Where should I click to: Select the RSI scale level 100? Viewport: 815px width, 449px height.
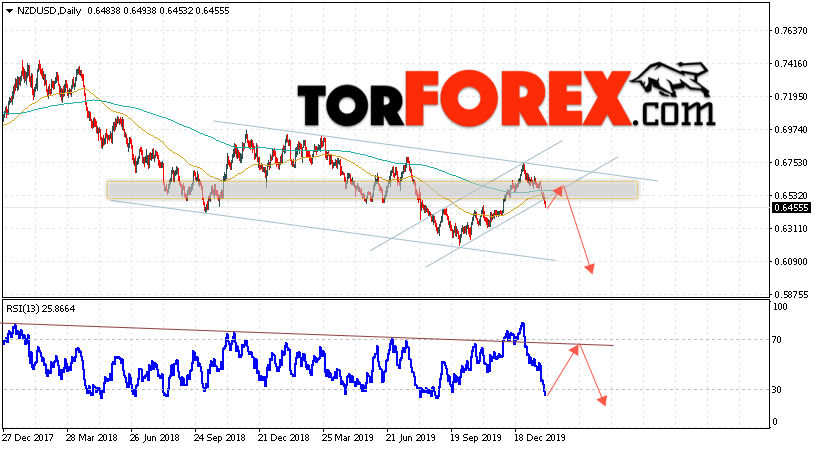click(x=780, y=307)
